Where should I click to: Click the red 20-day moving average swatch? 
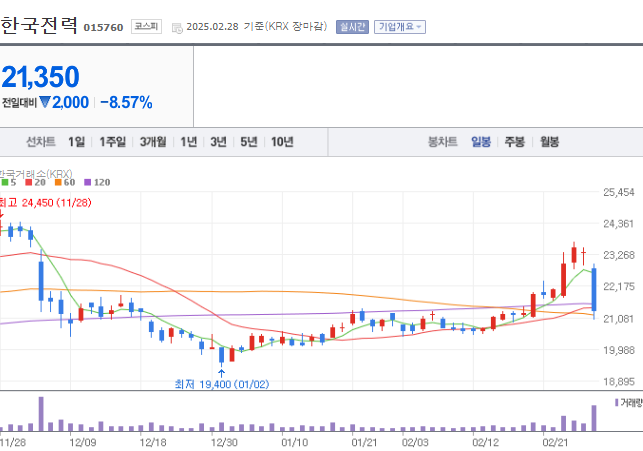(28, 182)
